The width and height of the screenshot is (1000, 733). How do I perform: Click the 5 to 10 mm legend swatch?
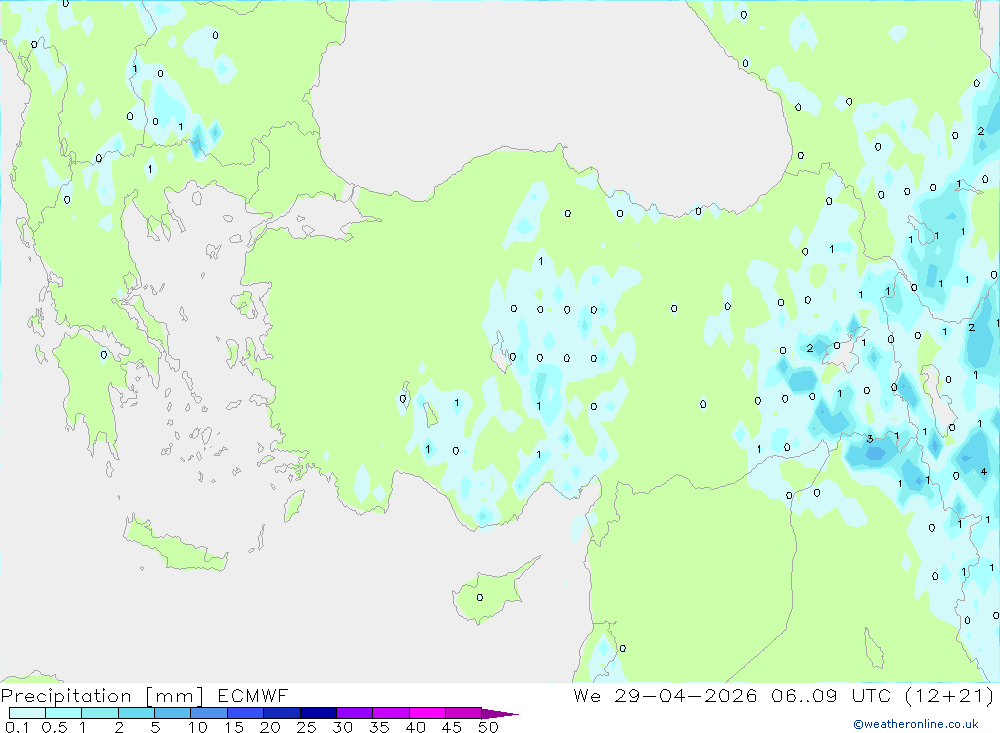172,713
